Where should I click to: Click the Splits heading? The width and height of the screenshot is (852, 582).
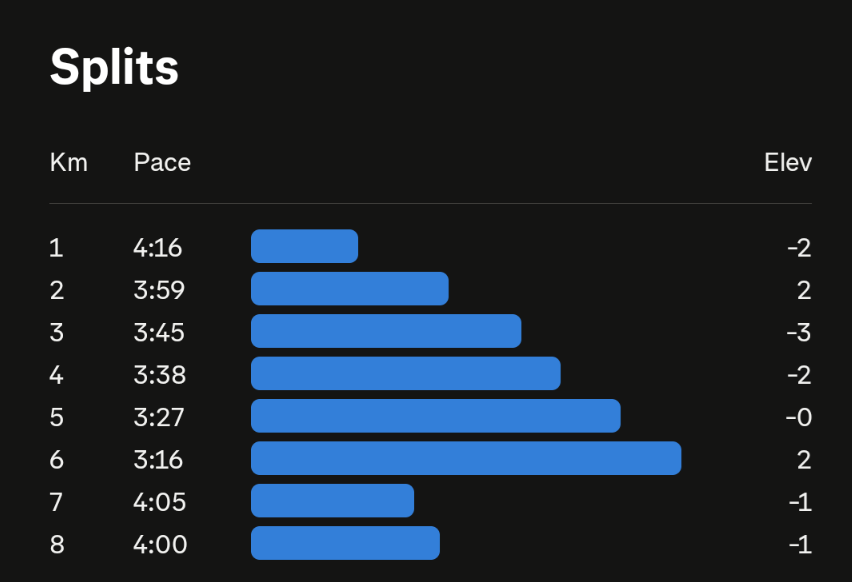pyautogui.click(x=114, y=68)
